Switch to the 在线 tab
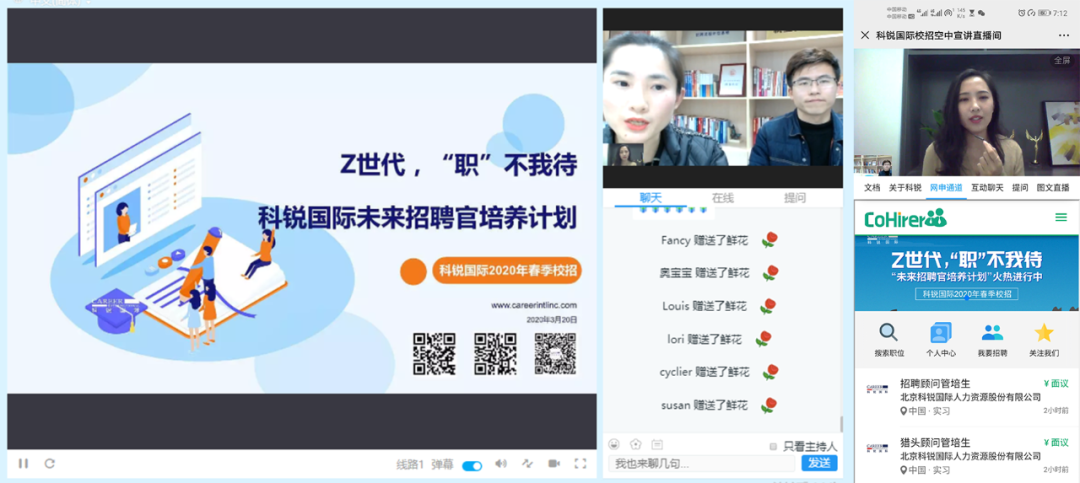 [x=722, y=198]
